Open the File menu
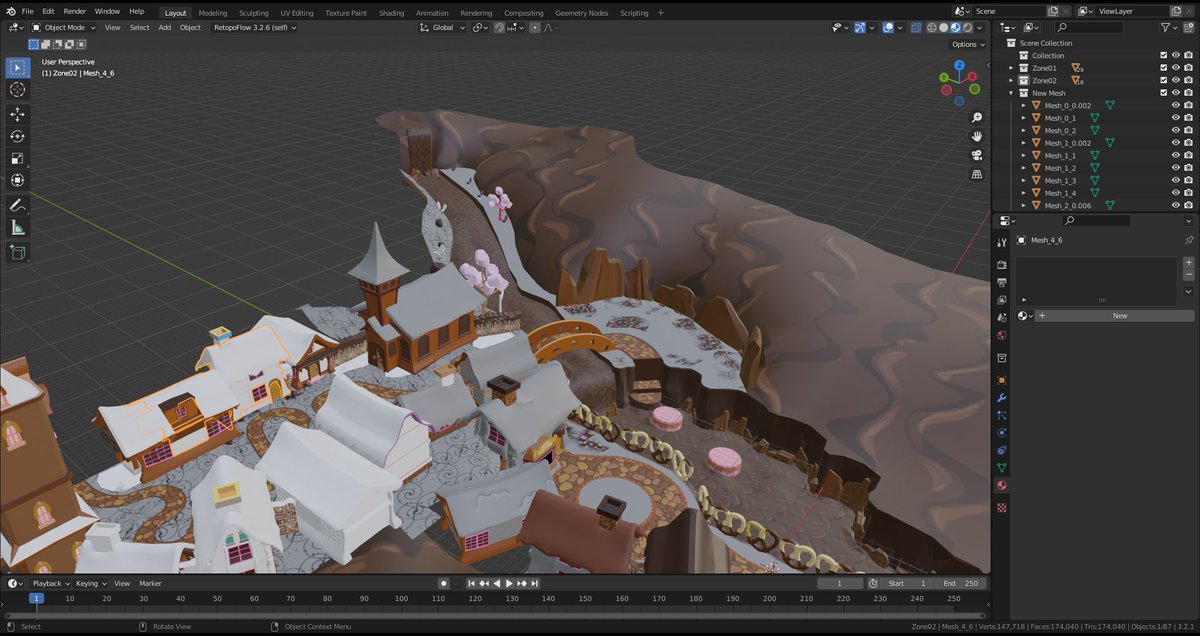Screen dimensions: 1200x636 [x=28, y=11]
